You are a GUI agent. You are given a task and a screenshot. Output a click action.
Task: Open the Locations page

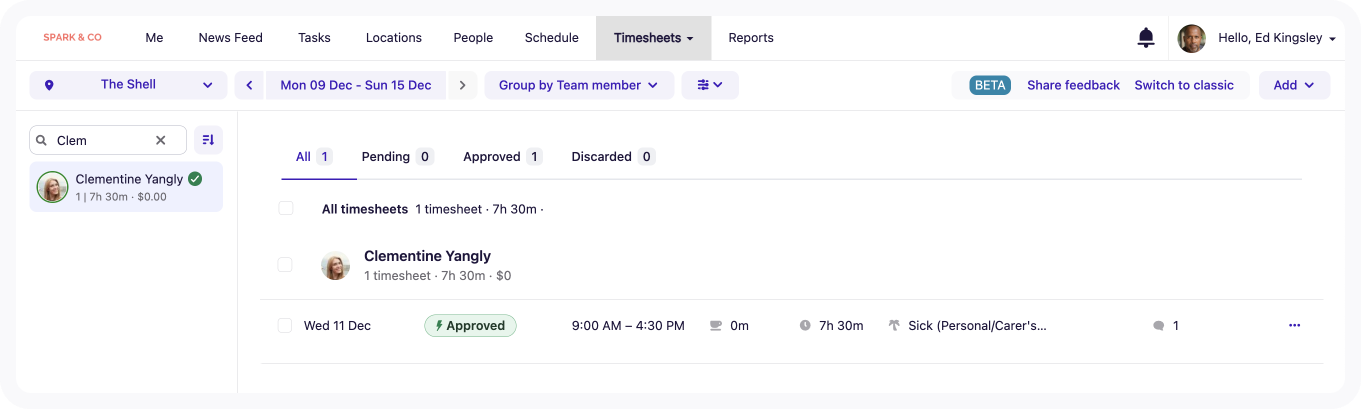point(394,38)
